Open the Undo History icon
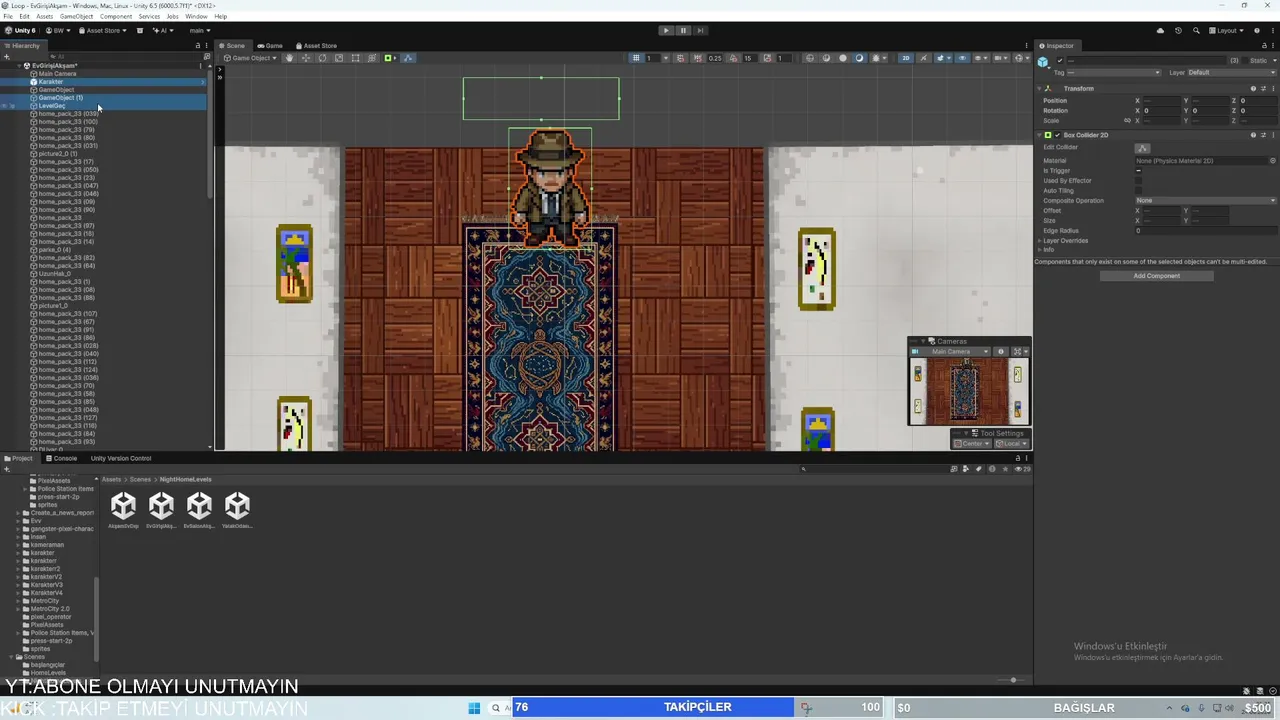This screenshot has width=1280, height=720. [x=1178, y=31]
